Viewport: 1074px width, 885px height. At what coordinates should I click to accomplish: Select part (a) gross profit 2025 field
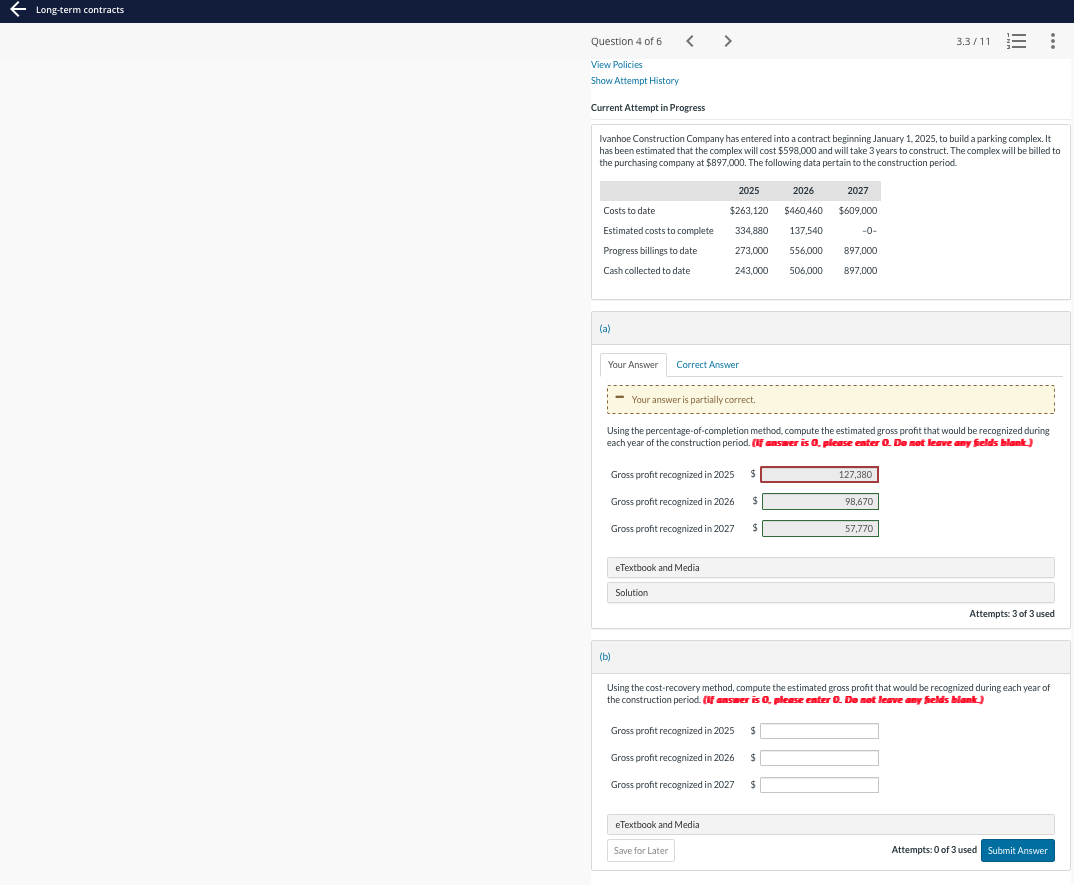coord(819,474)
